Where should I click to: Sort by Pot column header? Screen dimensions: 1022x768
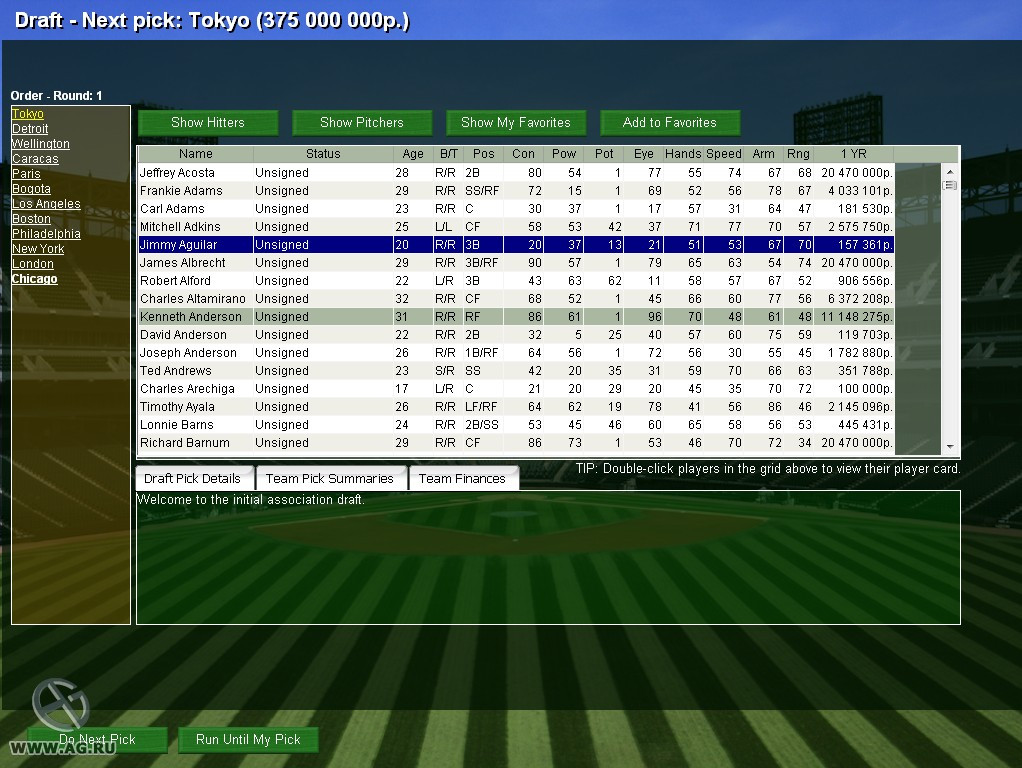(x=604, y=154)
